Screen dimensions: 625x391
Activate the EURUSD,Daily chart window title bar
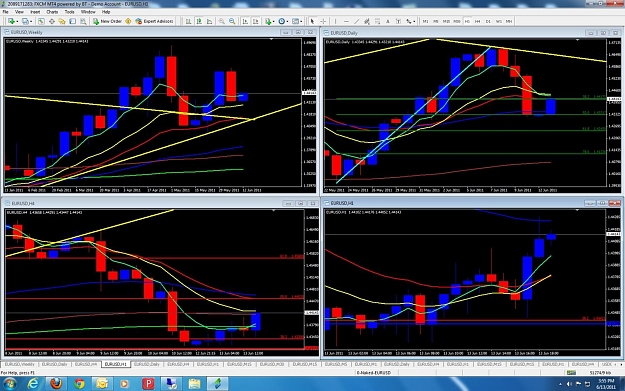click(472, 33)
